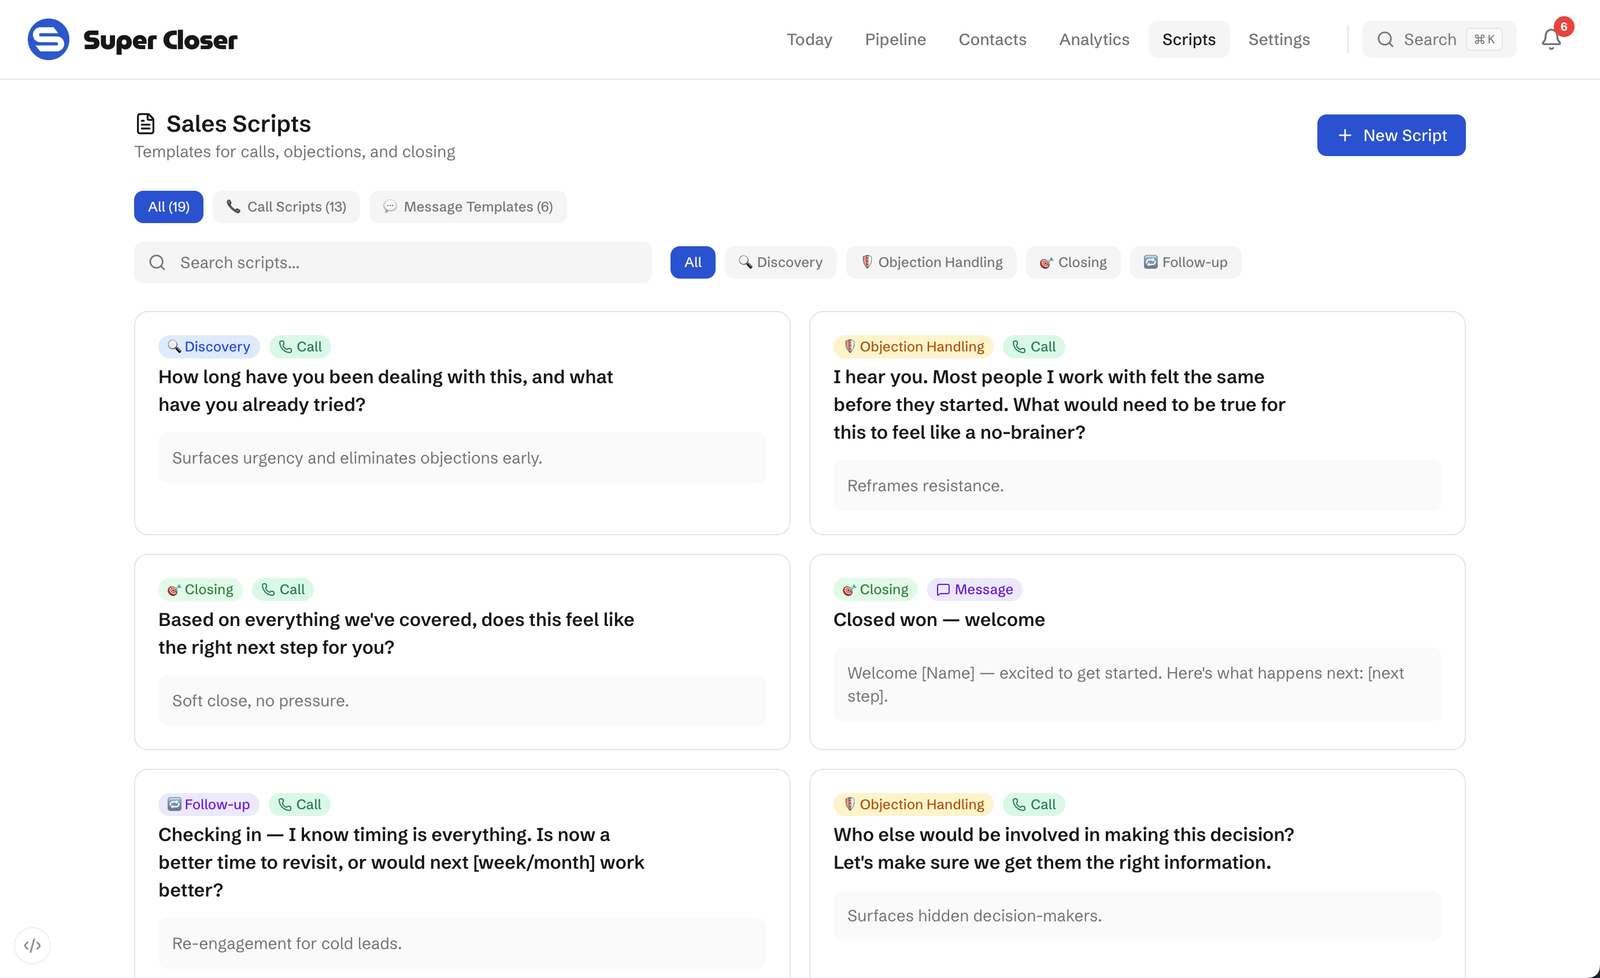The width and height of the screenshot is (1600, 978).
Task: Switch to Analytics
Action: point(1094,39)
